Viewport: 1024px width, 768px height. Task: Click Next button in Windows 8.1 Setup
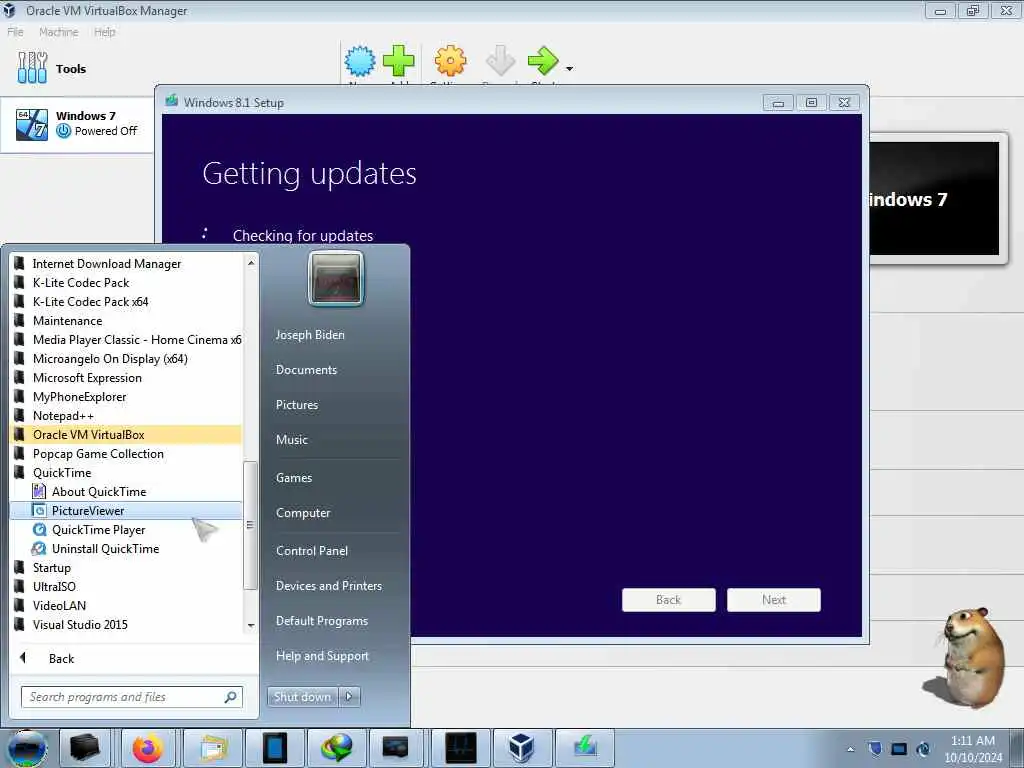pos(774,600)
